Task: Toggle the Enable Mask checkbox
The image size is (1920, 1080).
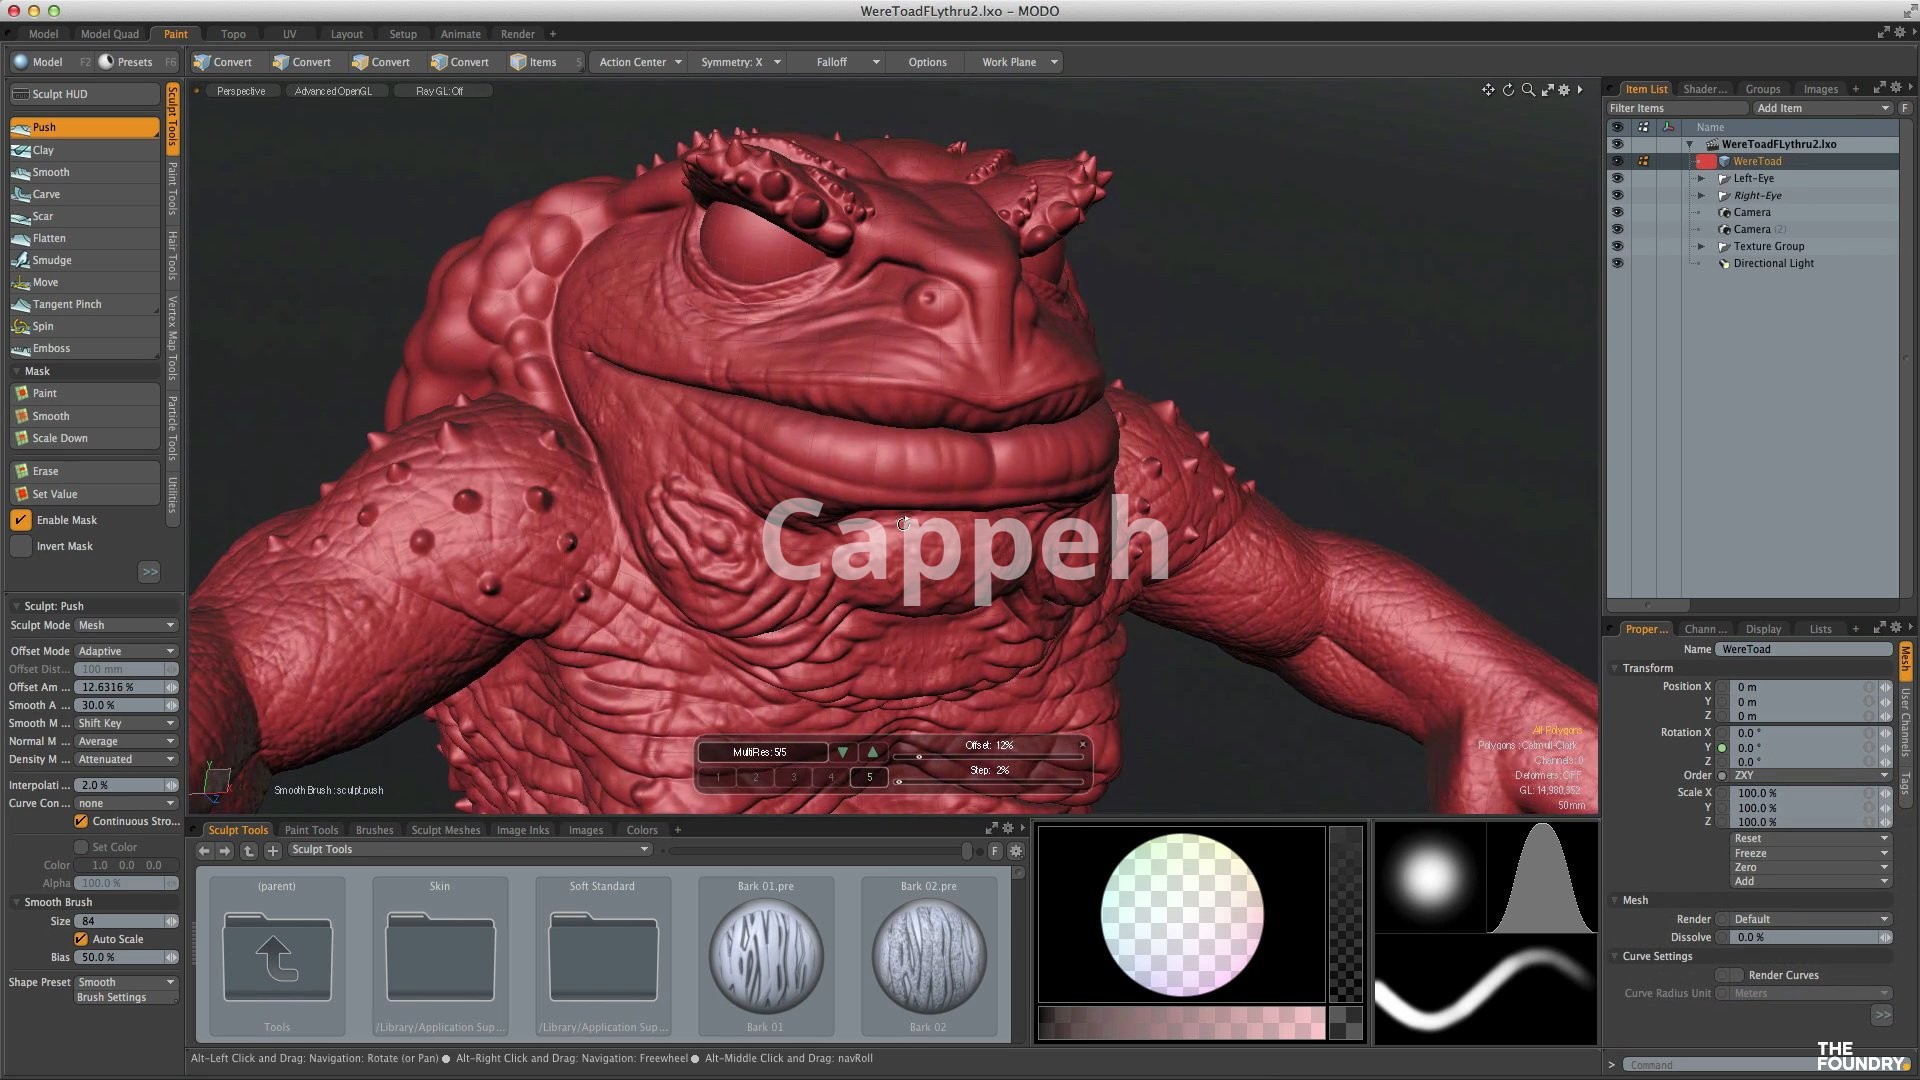Action: click(x=21, y=520)
